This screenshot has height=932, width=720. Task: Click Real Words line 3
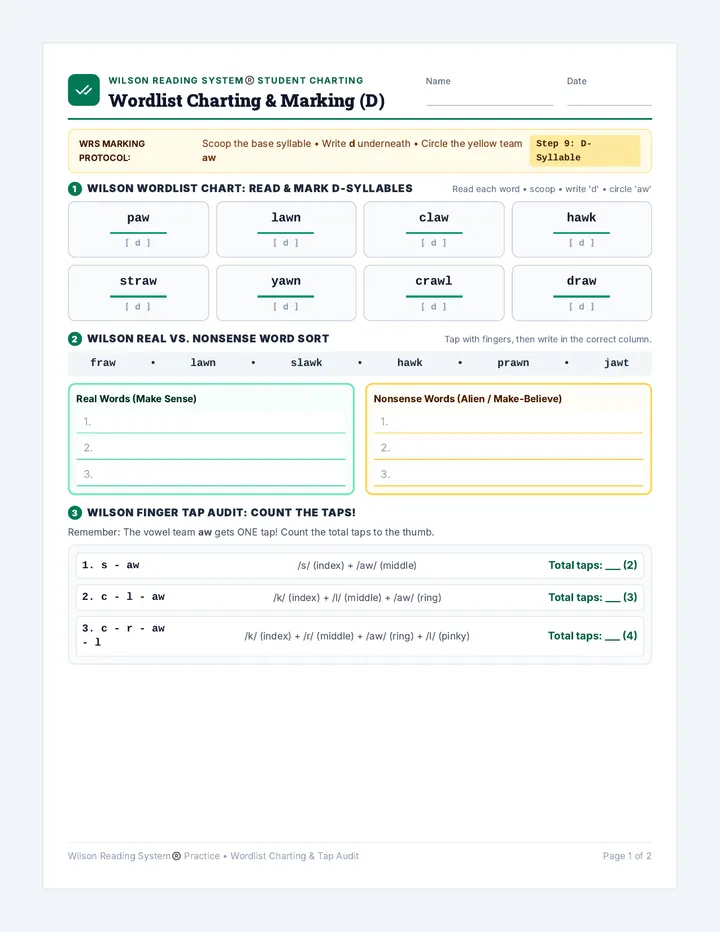tap(211, 474)
